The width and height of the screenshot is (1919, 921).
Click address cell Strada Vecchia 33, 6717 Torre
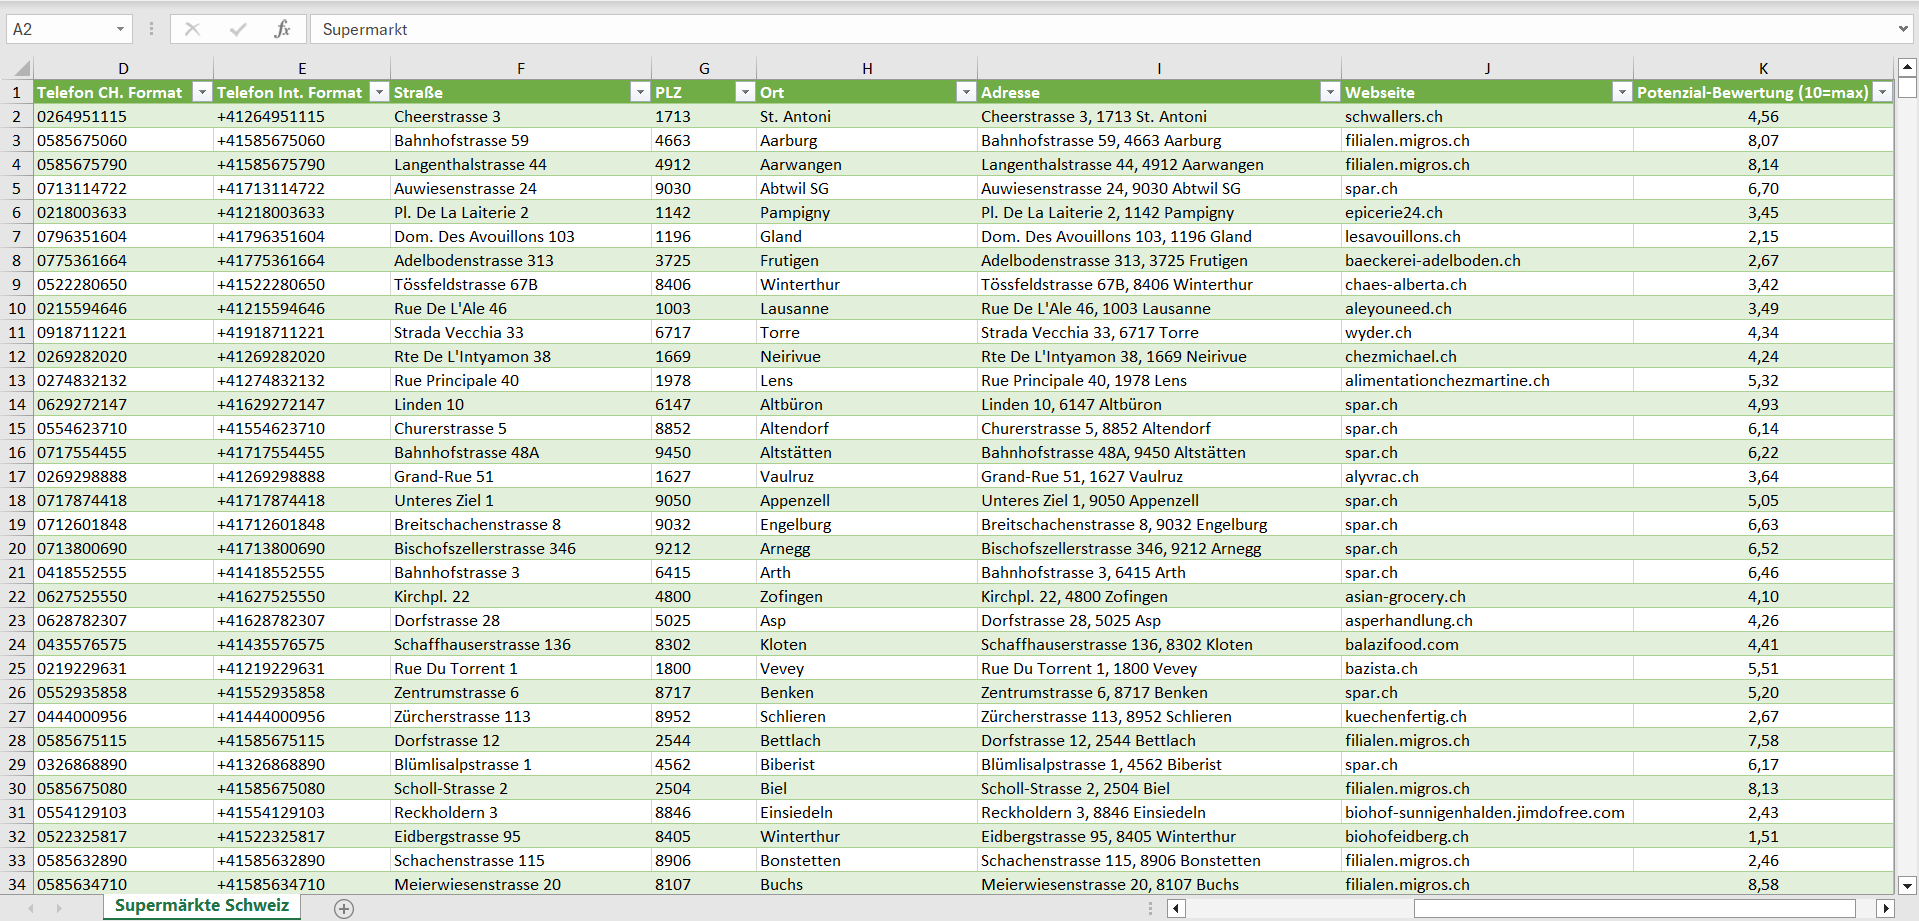click(1159, 332)
